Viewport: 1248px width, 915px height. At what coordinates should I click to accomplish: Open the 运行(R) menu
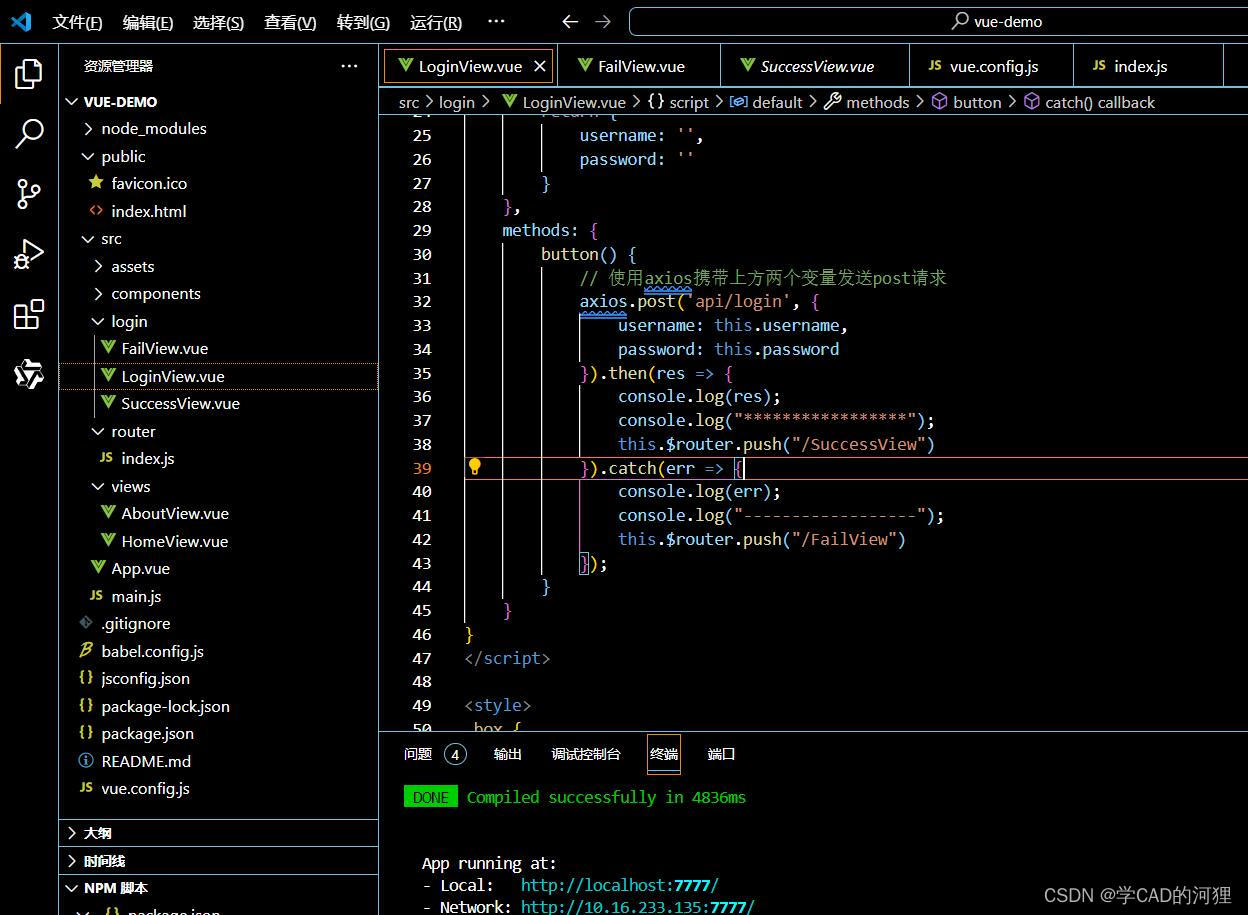[x=436, y=22]
